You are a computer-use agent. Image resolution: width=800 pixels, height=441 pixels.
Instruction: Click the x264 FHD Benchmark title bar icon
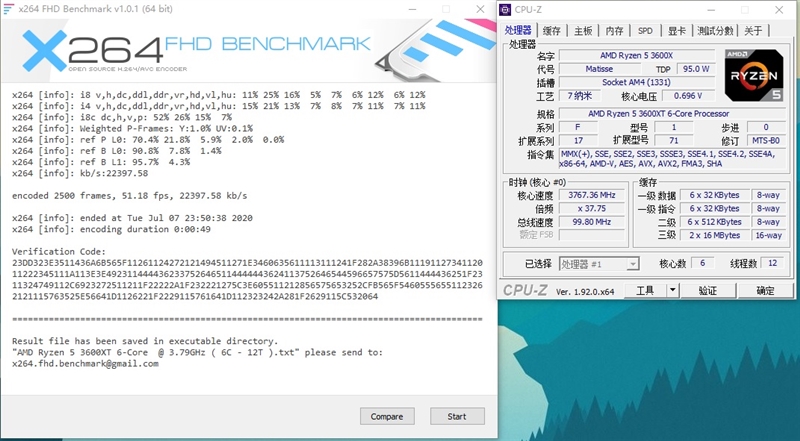[x=9, y=9]
